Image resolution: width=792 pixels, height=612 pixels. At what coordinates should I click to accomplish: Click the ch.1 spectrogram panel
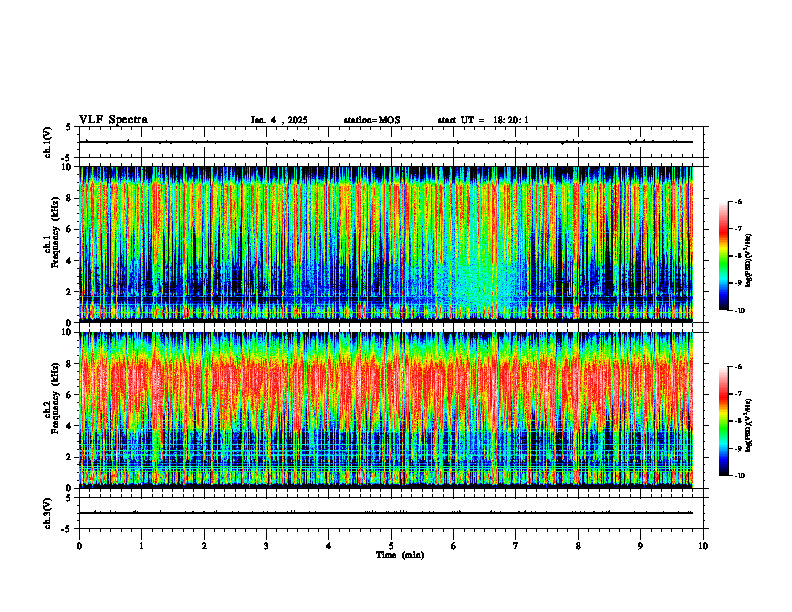coord(386,244)
